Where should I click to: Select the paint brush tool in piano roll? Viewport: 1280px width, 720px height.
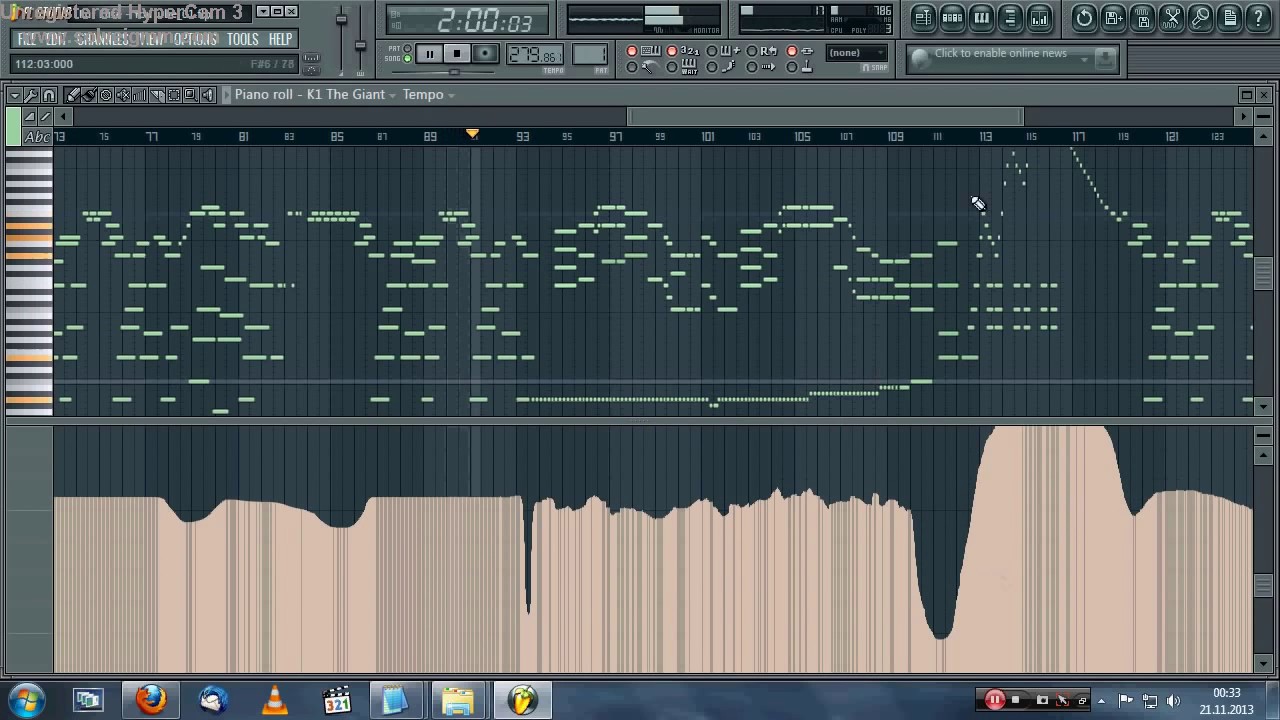click(89, 95)
